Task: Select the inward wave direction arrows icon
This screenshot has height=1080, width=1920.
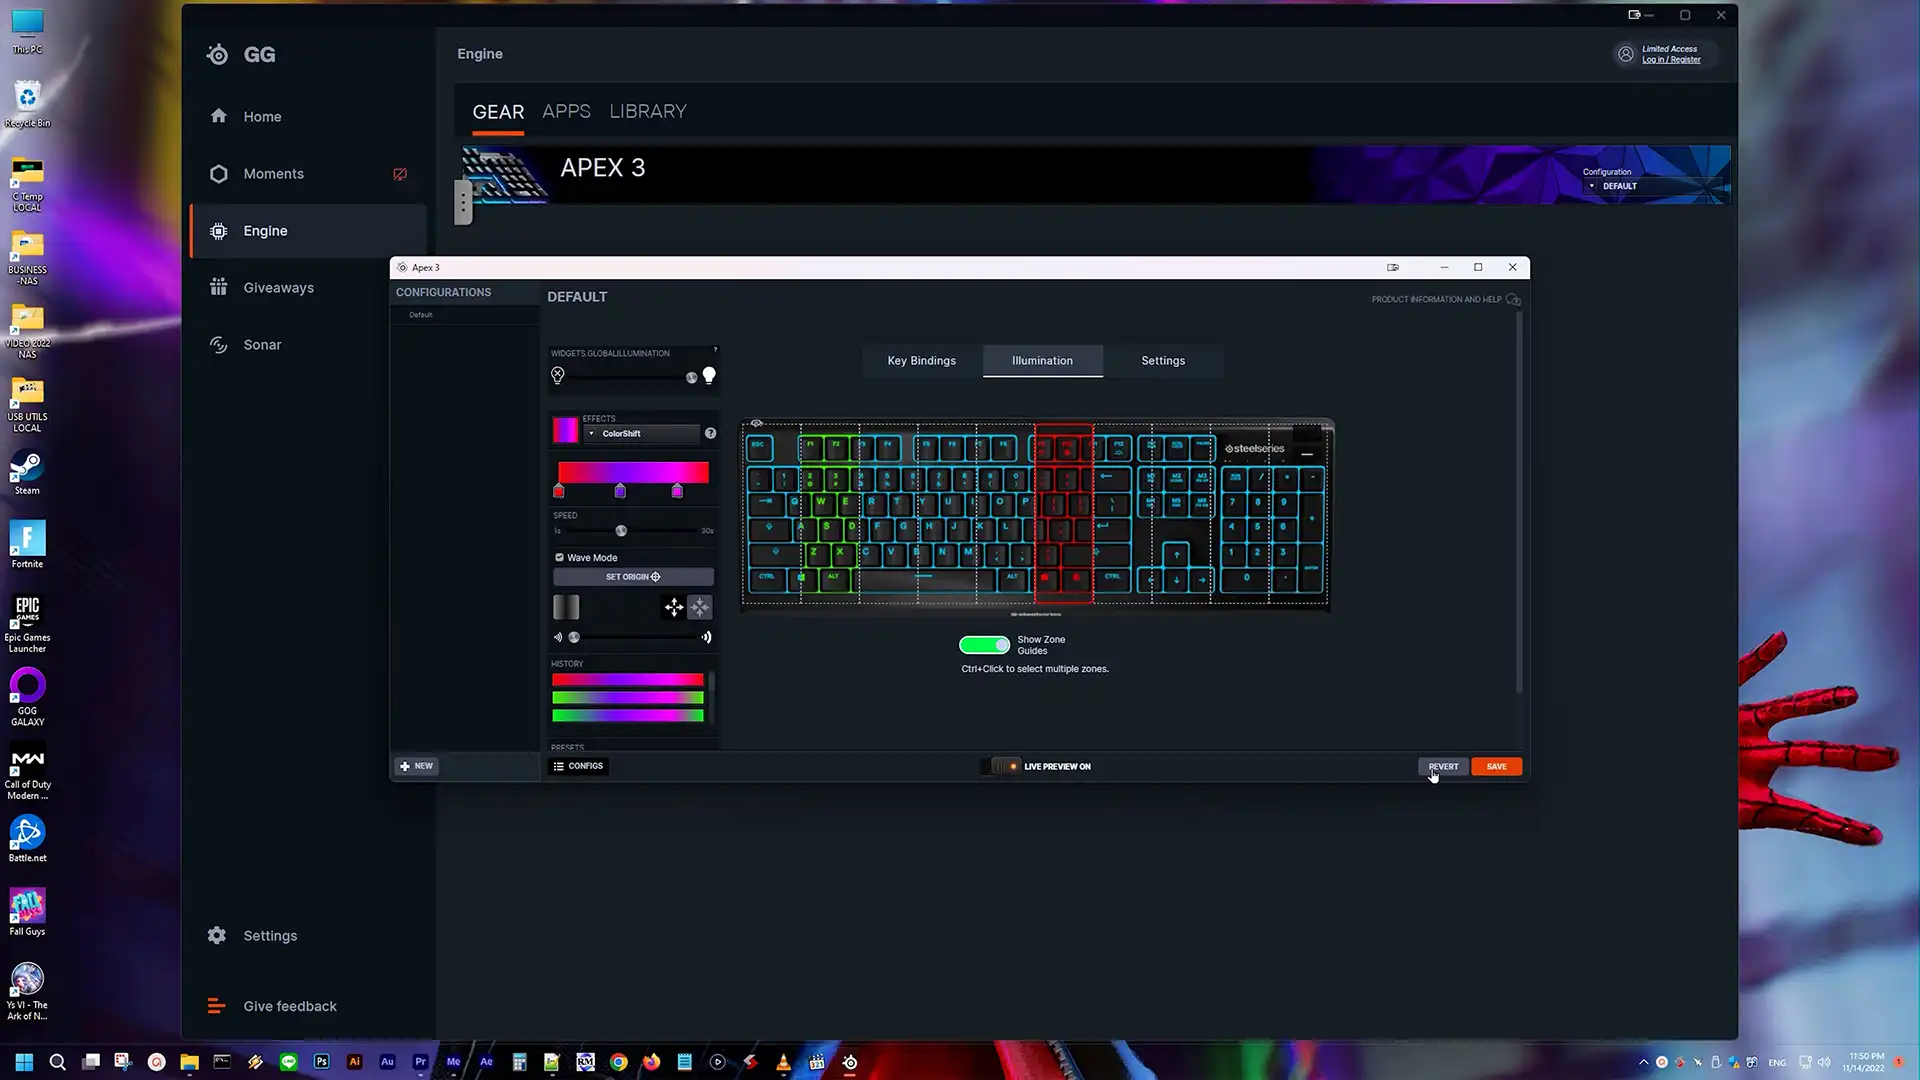Action: coord(700,607)
